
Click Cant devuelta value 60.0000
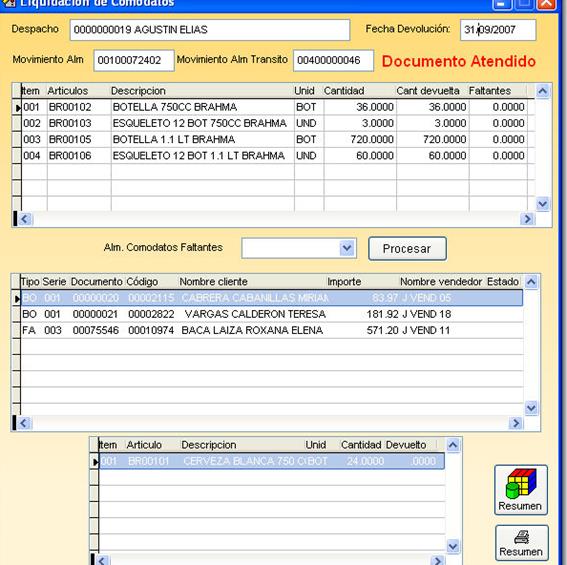point(447,156)
